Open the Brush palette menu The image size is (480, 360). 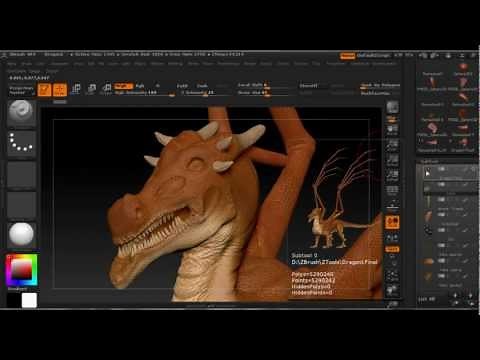(26, 64)
